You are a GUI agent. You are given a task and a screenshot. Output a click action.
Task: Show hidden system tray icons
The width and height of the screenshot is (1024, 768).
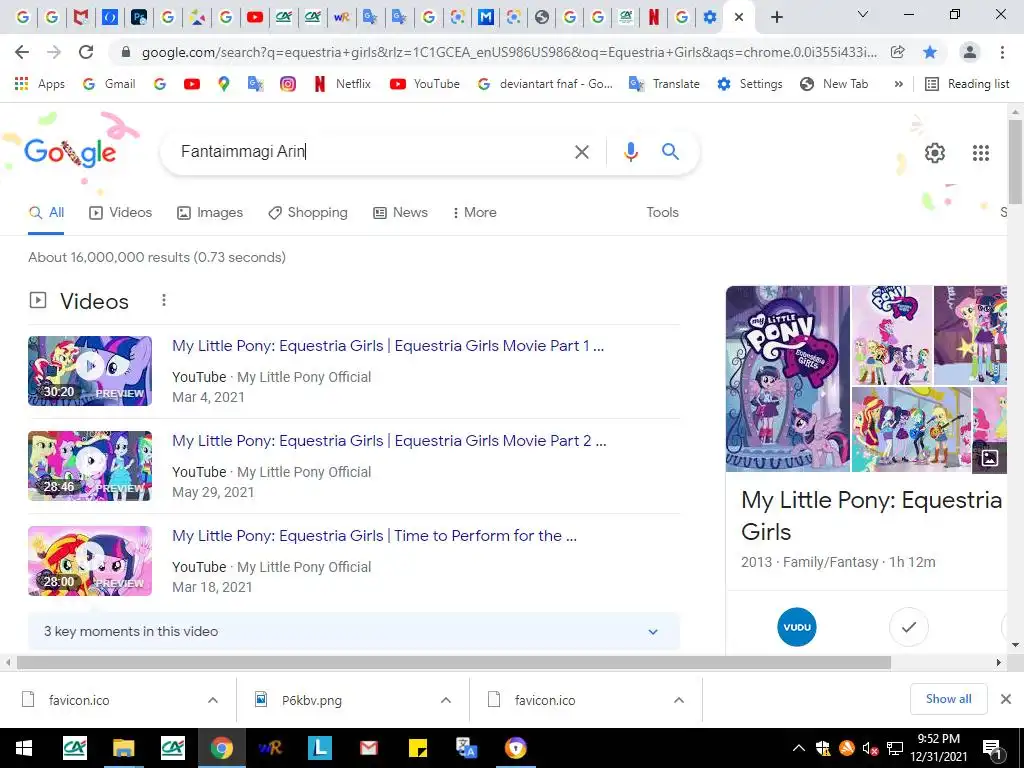(798, 748)
